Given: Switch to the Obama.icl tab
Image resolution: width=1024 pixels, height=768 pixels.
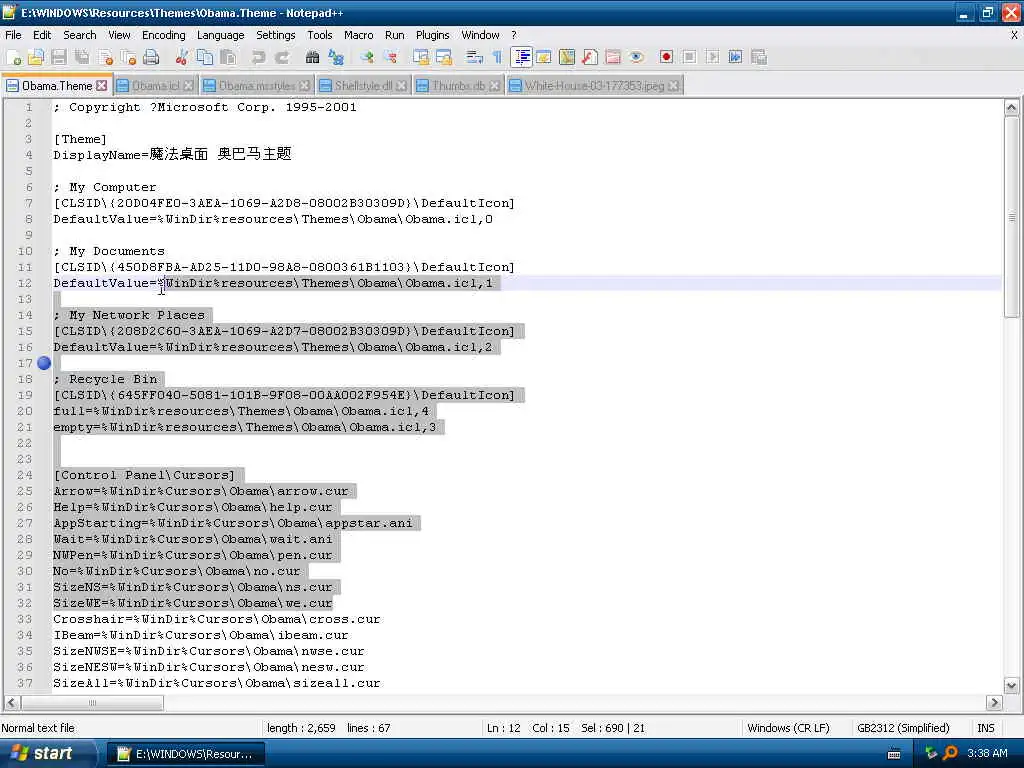Looking at the screenshot, I should 155,86.
